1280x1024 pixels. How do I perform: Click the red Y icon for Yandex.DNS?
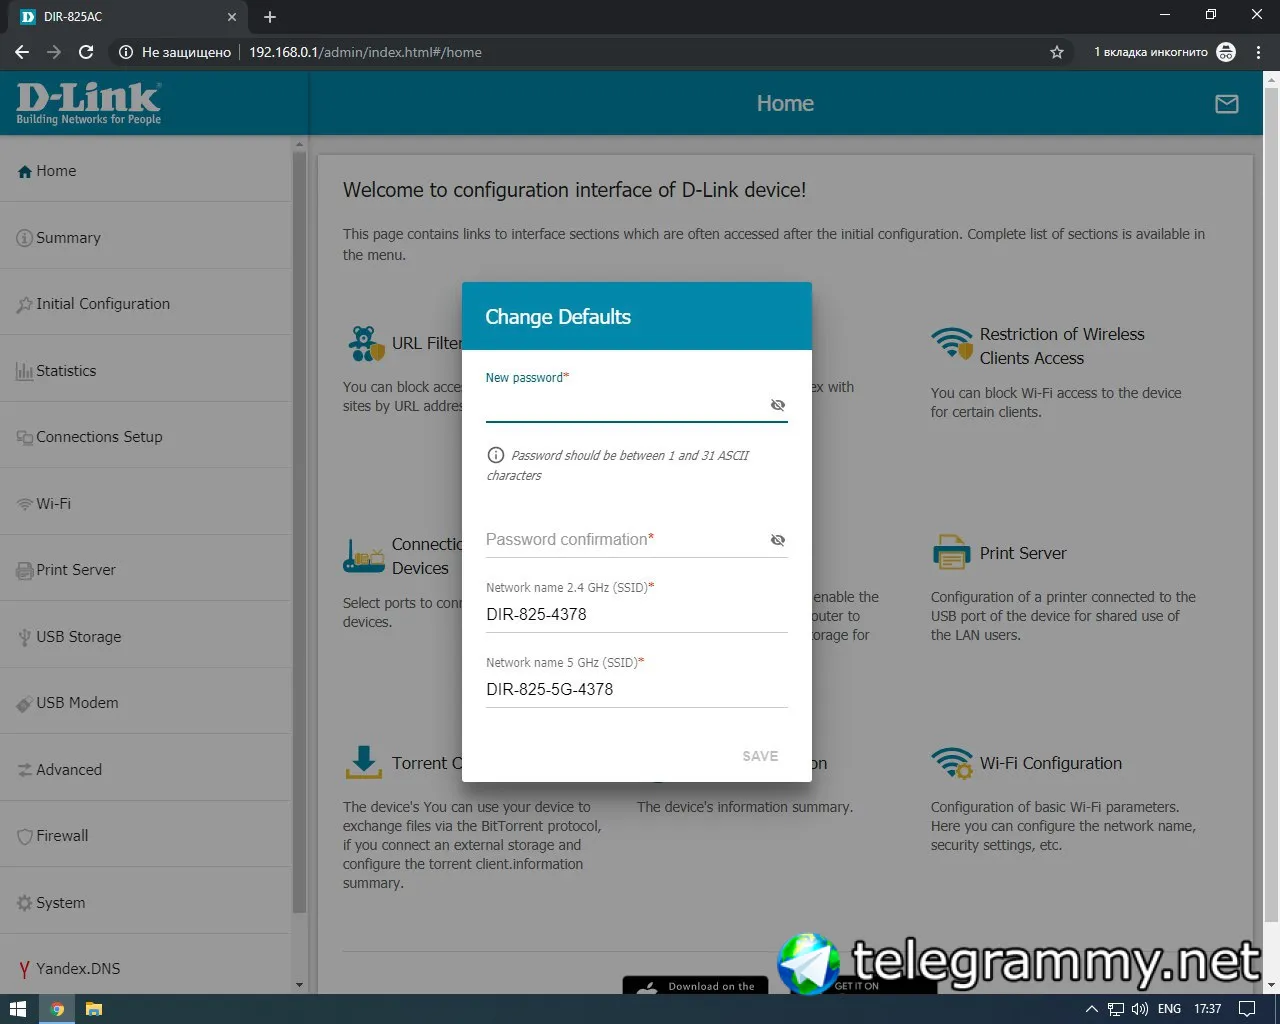pyautogui.click(x=25, y=969)
